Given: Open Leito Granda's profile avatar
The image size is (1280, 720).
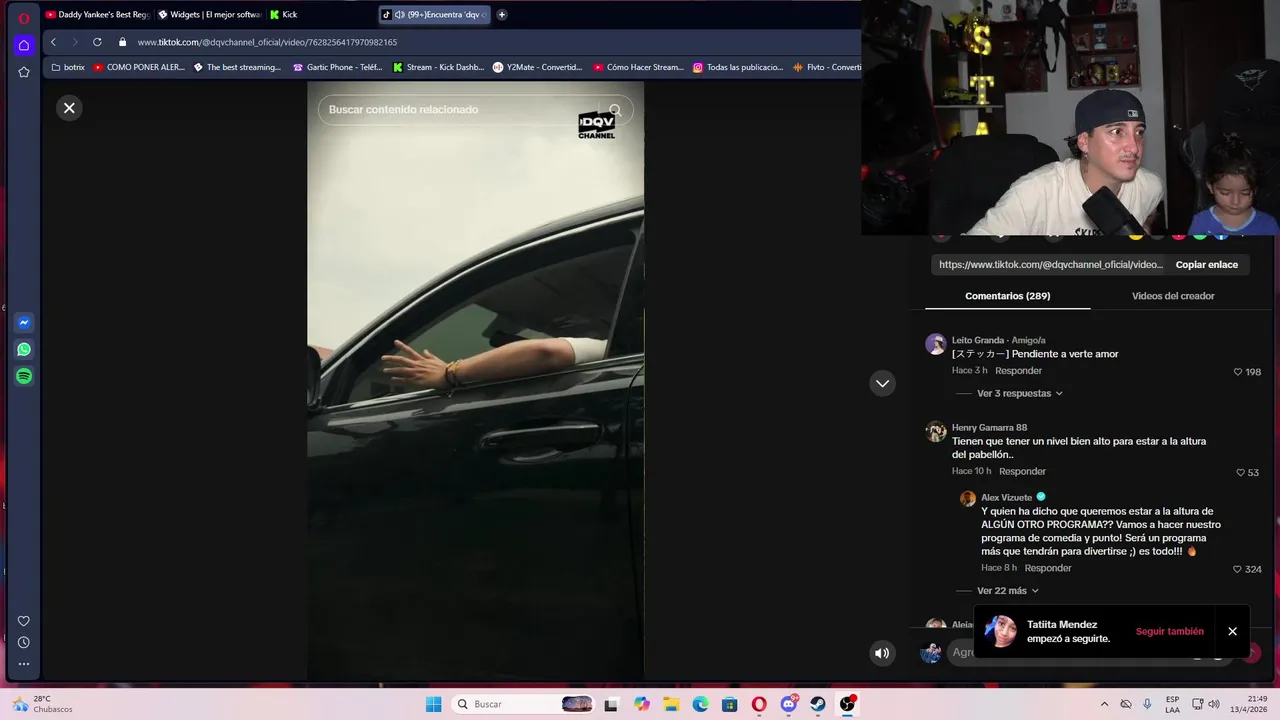Looking at the screenshot, I should tap(936, 344).
